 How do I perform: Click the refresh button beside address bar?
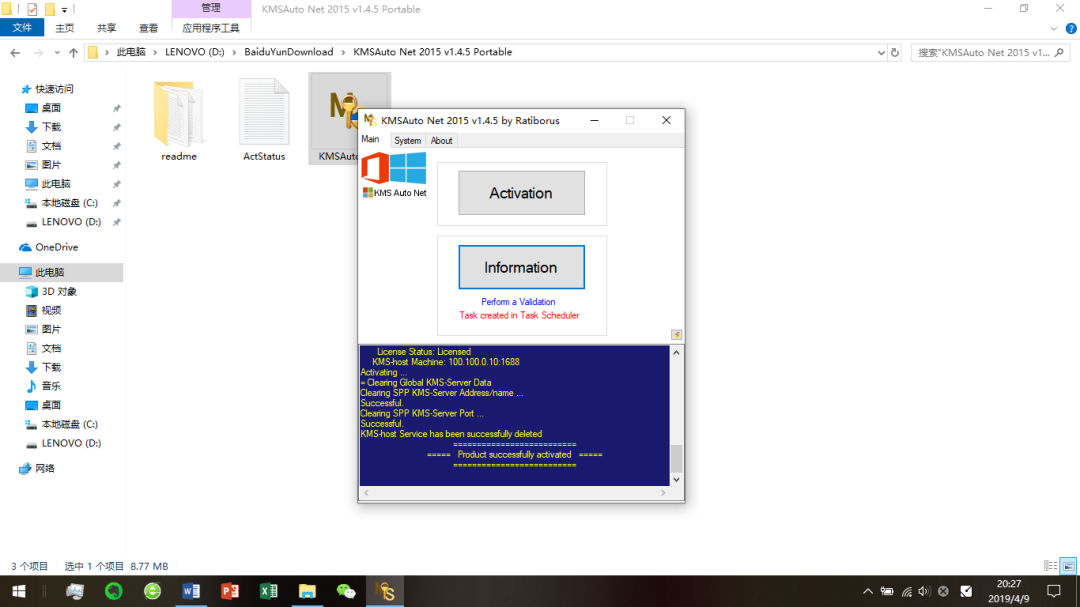click(x=895, y=52)
